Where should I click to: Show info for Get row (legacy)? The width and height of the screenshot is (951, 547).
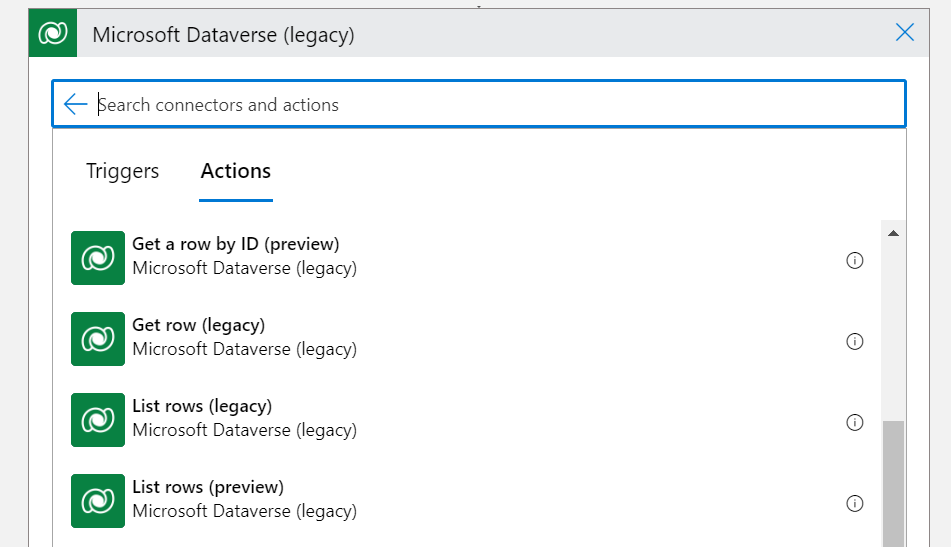pyautogui.click(x=855, y=341)
